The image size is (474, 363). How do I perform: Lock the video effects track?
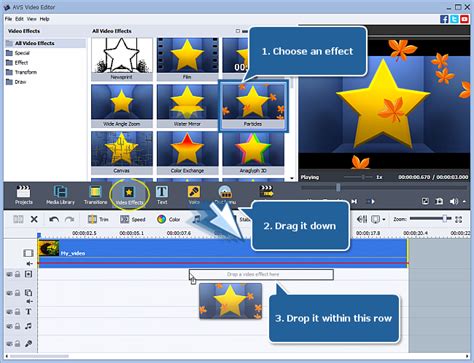tap(17, 274)
